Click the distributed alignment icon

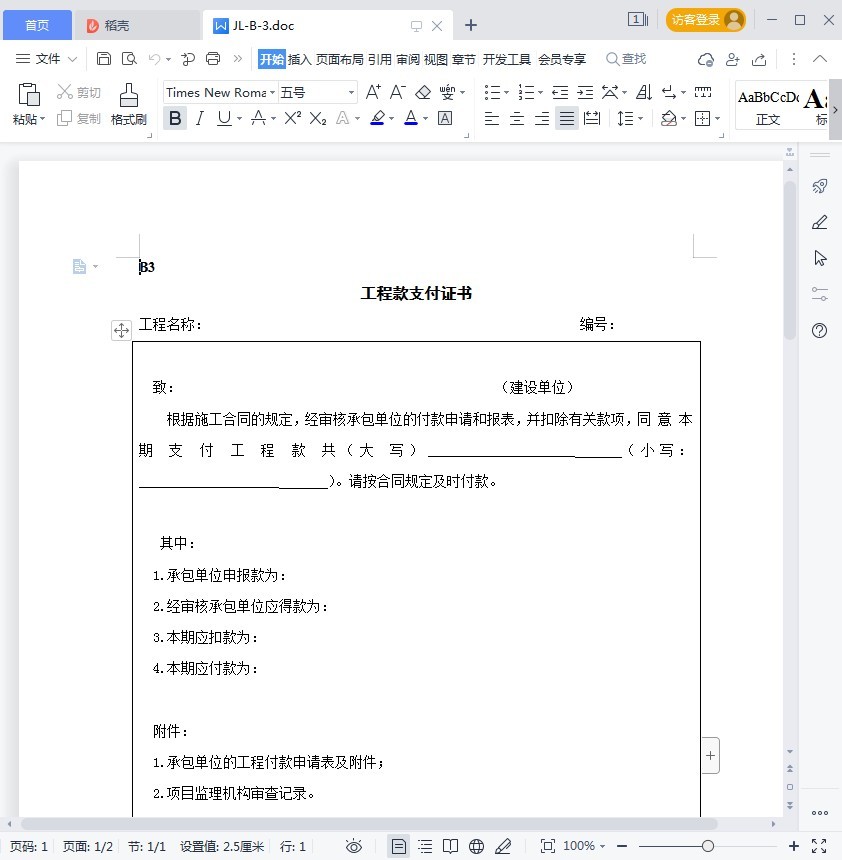592,118
